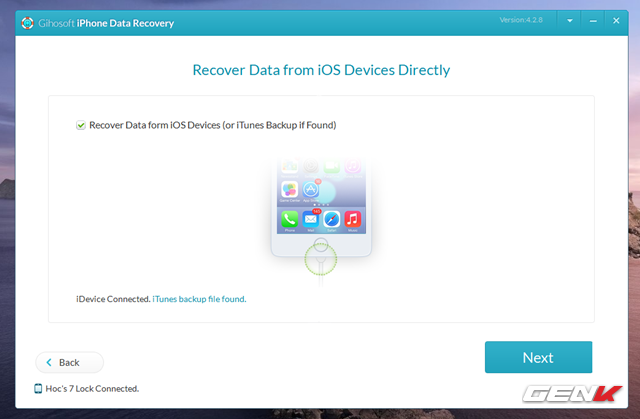Click the Phone app icon on illustration
The width and height of the screenshot is (640, 419).
click(x=290, y=218)
